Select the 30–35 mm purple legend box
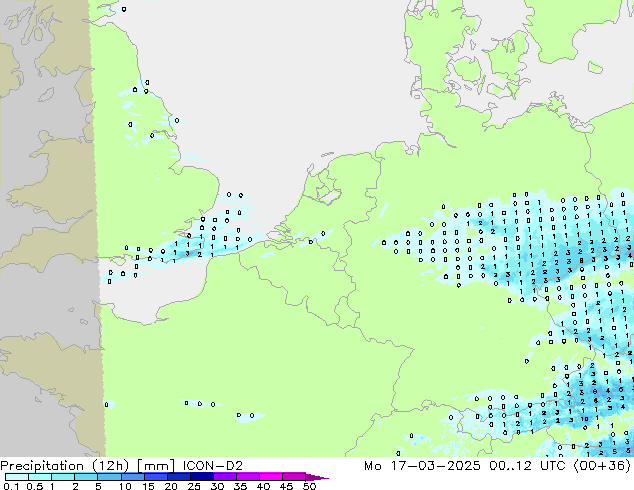 coord(225,477)
